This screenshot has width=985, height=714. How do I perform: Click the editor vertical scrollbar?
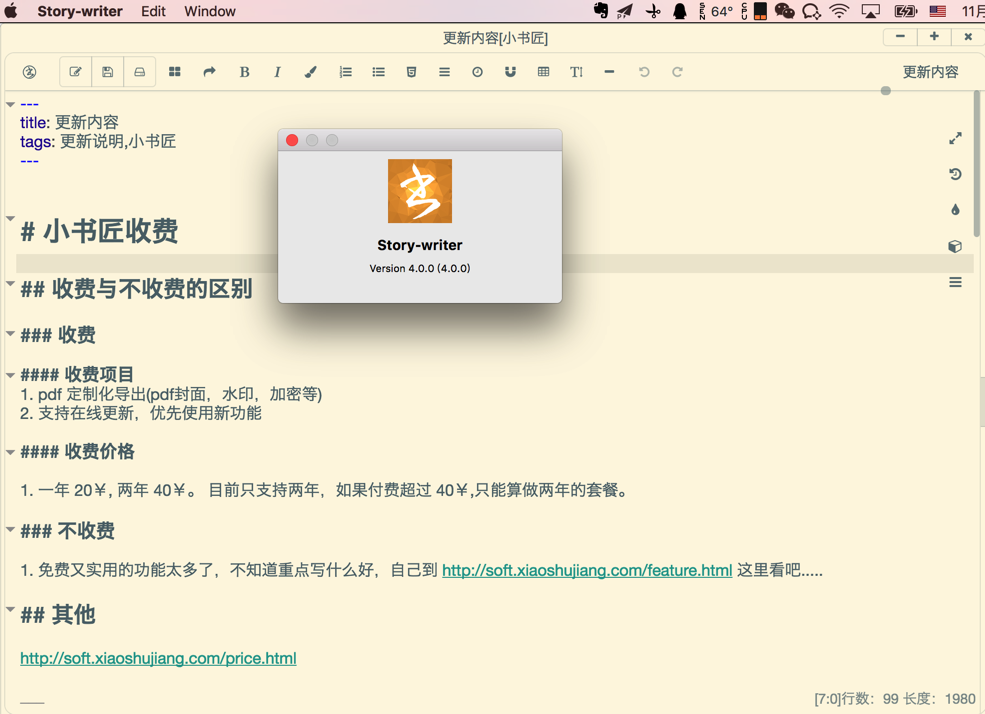tap(977, 165)
